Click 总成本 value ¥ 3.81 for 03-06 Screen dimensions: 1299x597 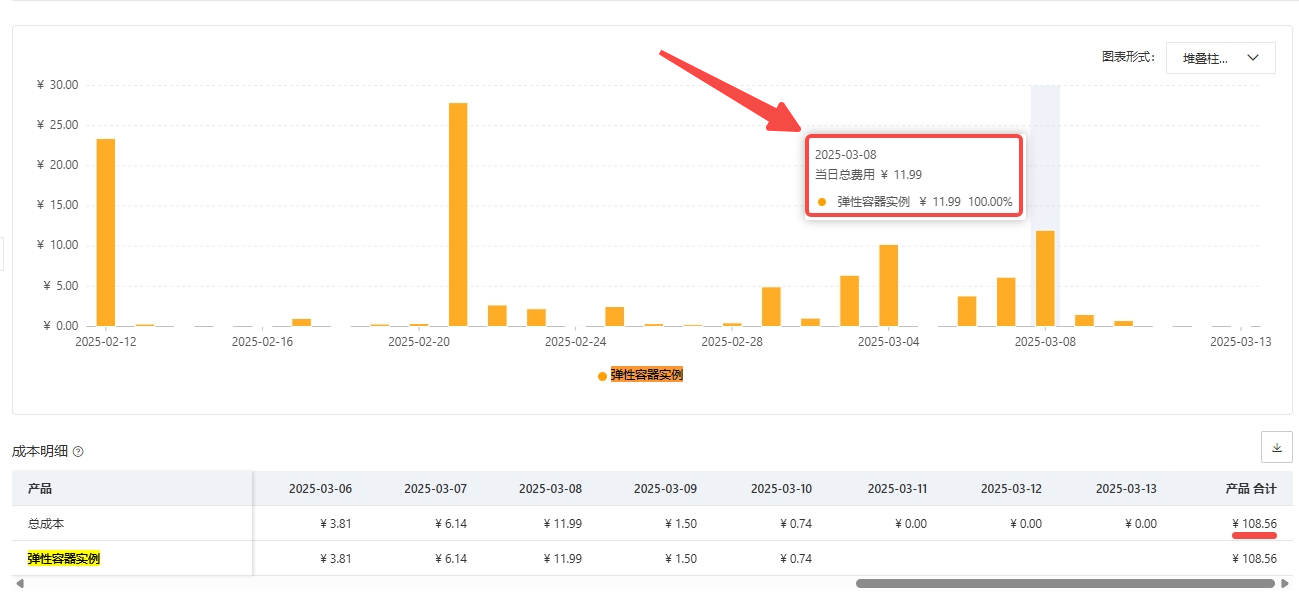[336, 524]
